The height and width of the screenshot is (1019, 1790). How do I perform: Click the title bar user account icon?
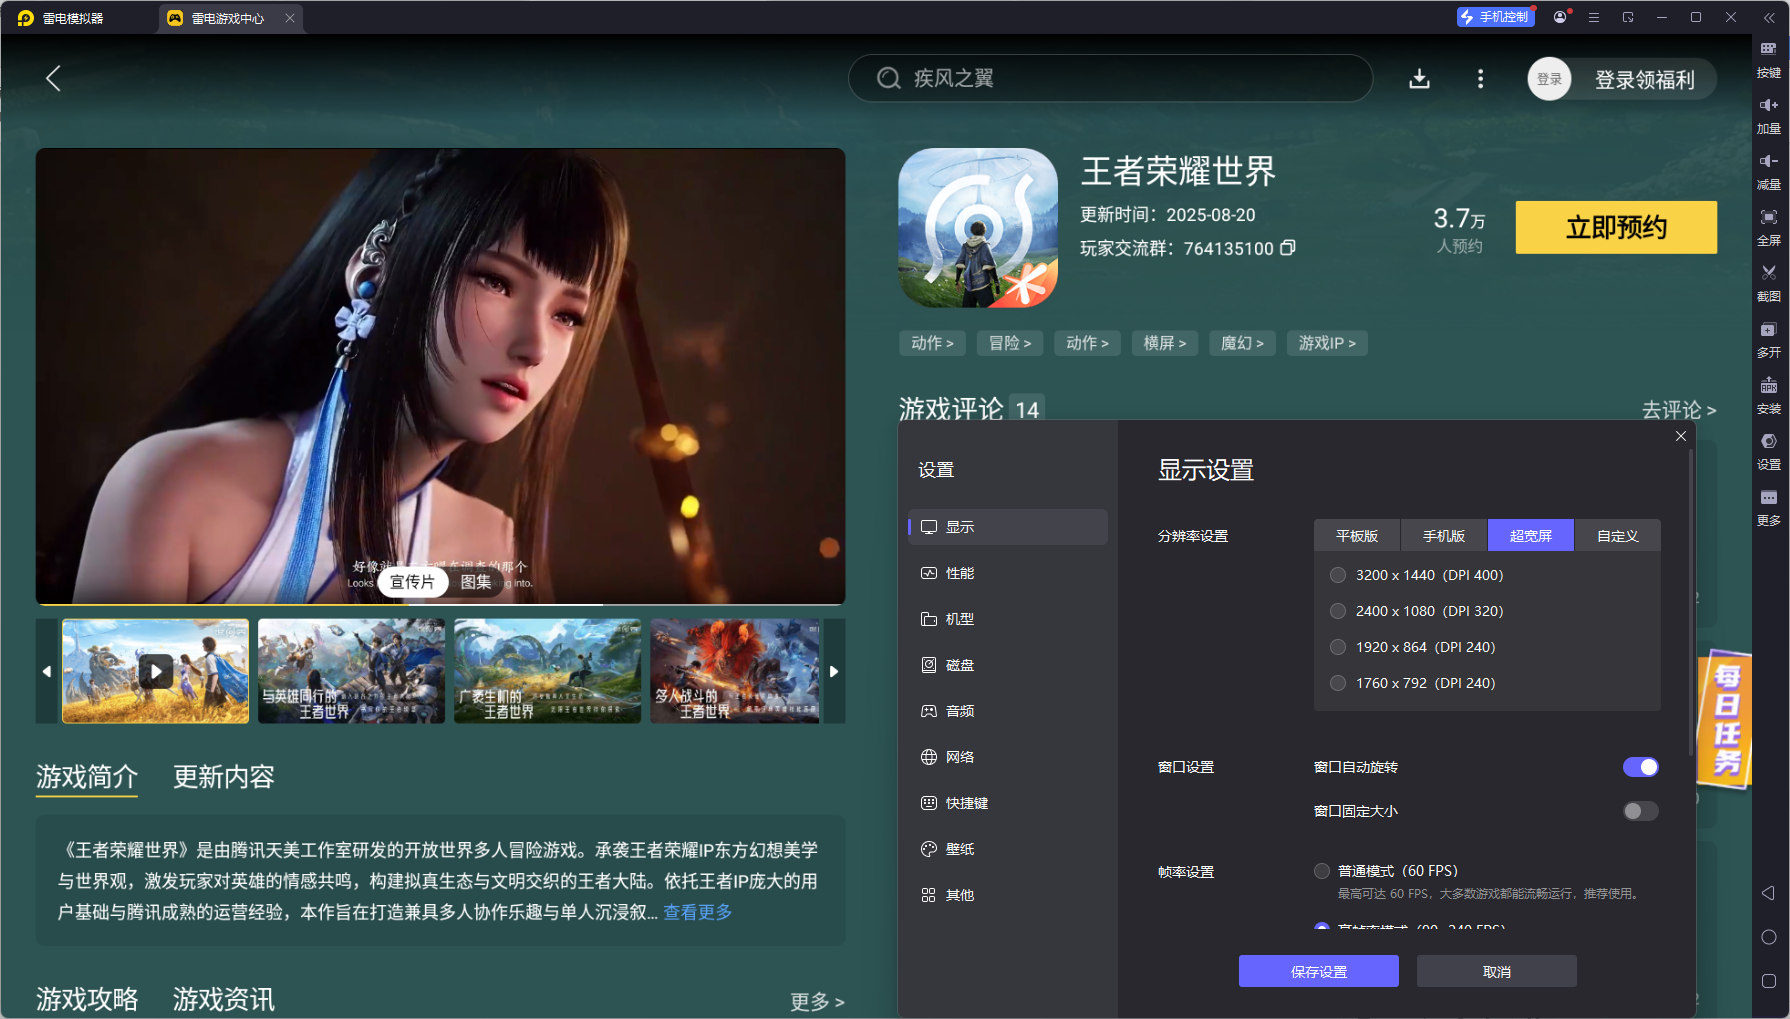pos(1560,17)
